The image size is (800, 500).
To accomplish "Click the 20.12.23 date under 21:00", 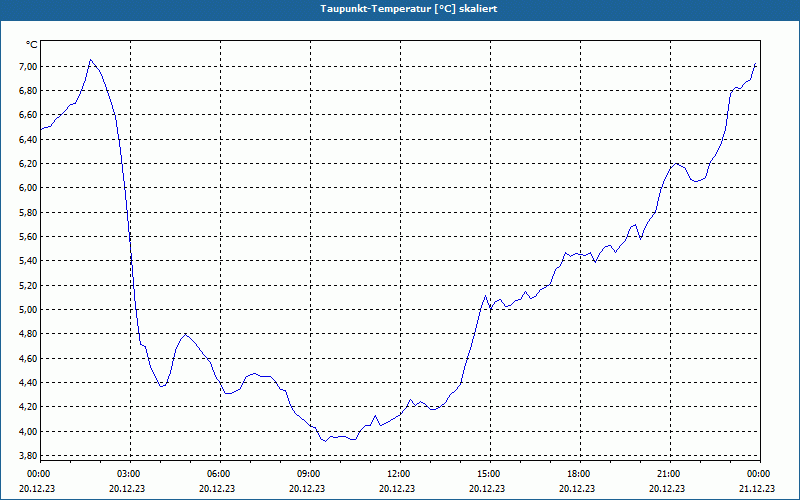I will click(667, 488).
